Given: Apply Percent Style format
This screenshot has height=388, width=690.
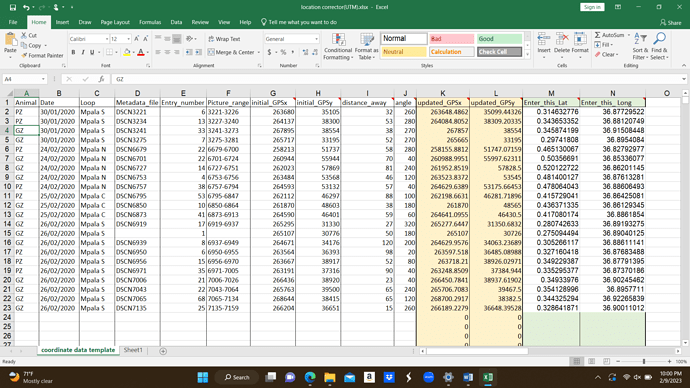Looking at the screenshot, I should (x=283, y=52).
